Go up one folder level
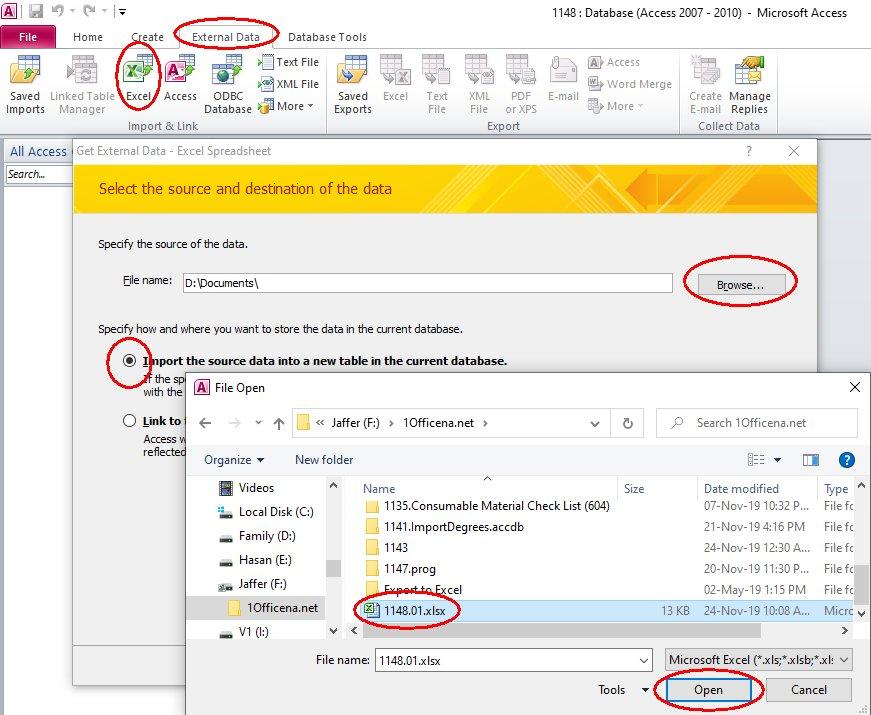871x715 pixels. [x=279, y=423]
